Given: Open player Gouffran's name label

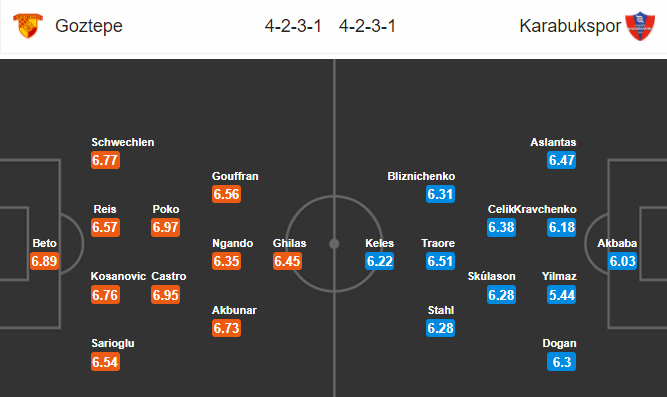Looking at the screenshot, I should [x=235, y=176].
